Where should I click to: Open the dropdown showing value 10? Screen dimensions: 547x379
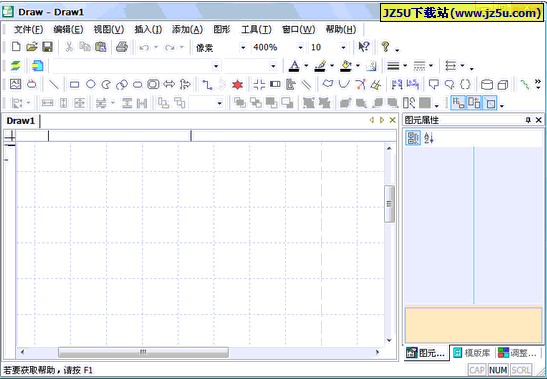(343, 47)
